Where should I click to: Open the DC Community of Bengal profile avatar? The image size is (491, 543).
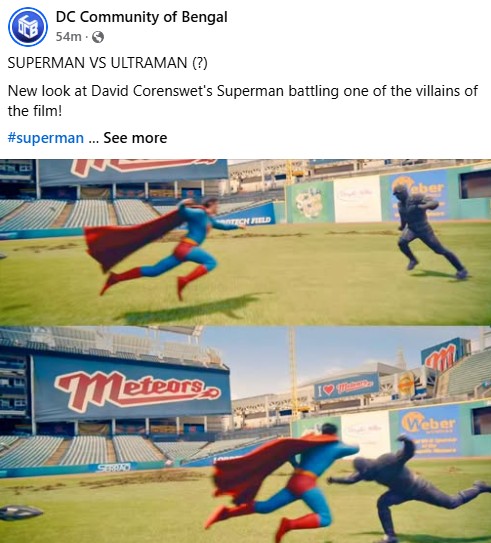[28, 27]
